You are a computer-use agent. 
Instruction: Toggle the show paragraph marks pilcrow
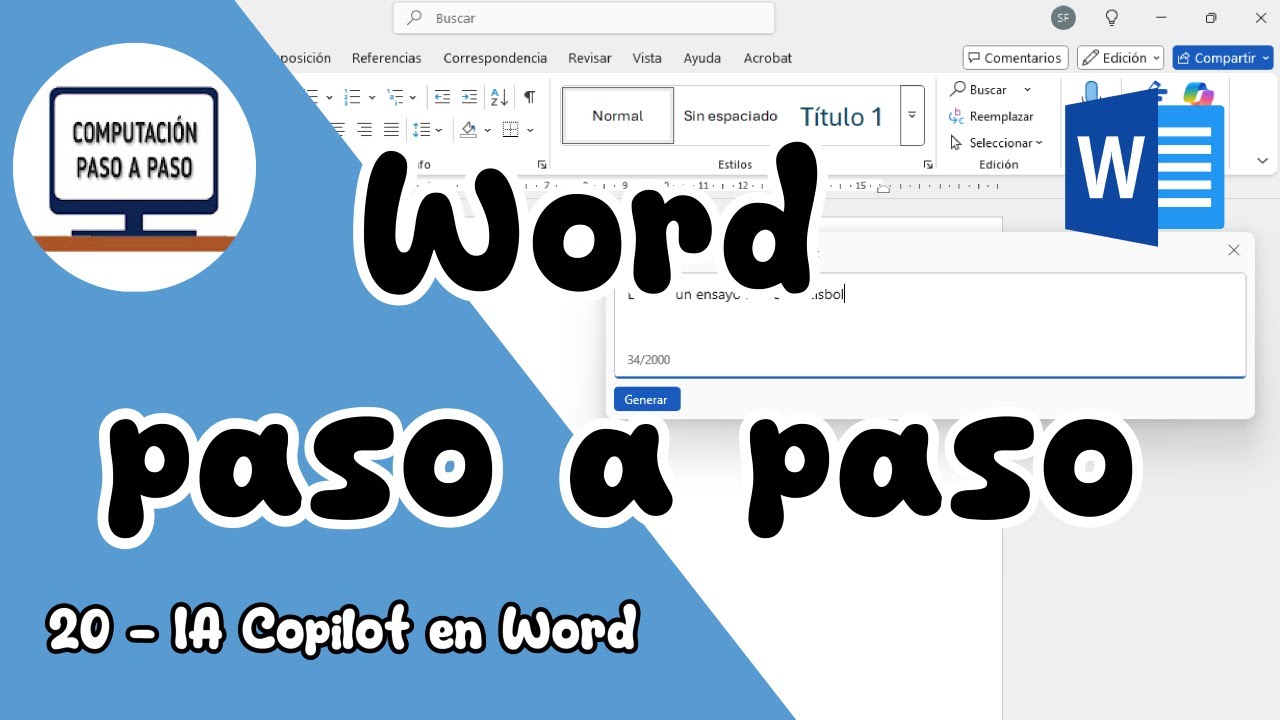pos(529,97)
